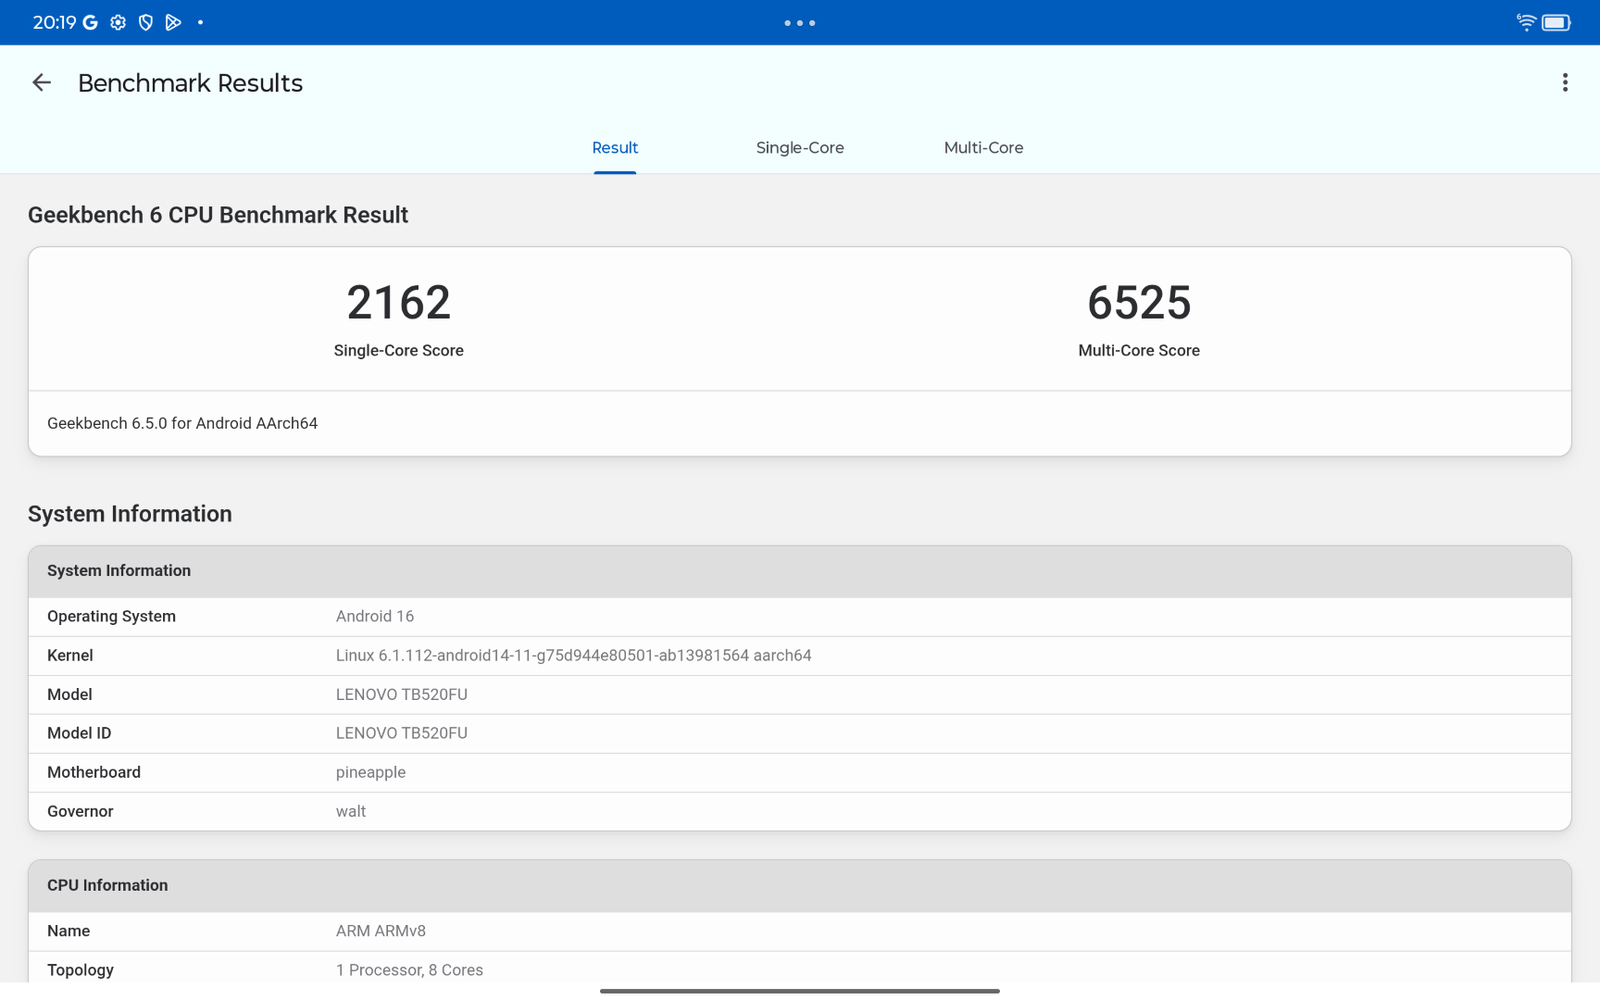Tap the Topology 8 Cores row
This screenshot has width=1600, height=1000.
pyautogui.click(x=409, y=970)
